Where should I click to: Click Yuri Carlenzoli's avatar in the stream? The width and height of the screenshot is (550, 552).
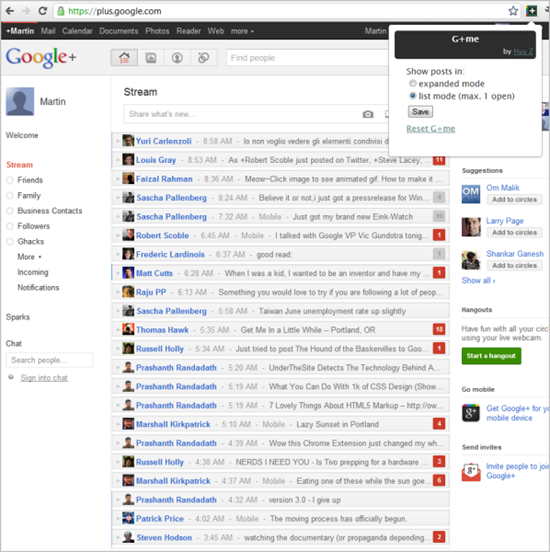[128, 140]
